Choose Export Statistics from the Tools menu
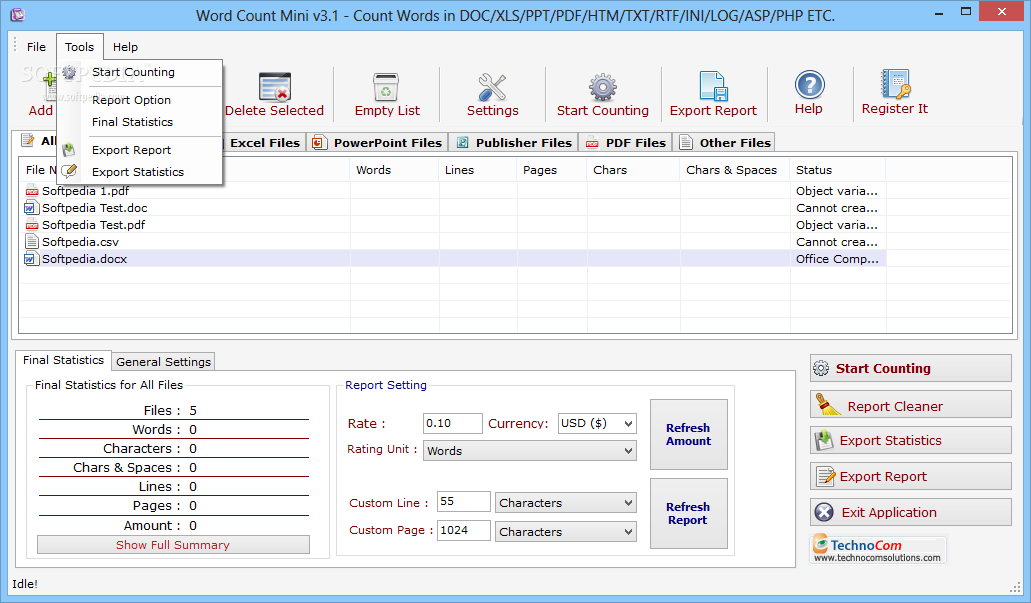Viewport: 1031px width, 603px height. [x=139, y=172]
